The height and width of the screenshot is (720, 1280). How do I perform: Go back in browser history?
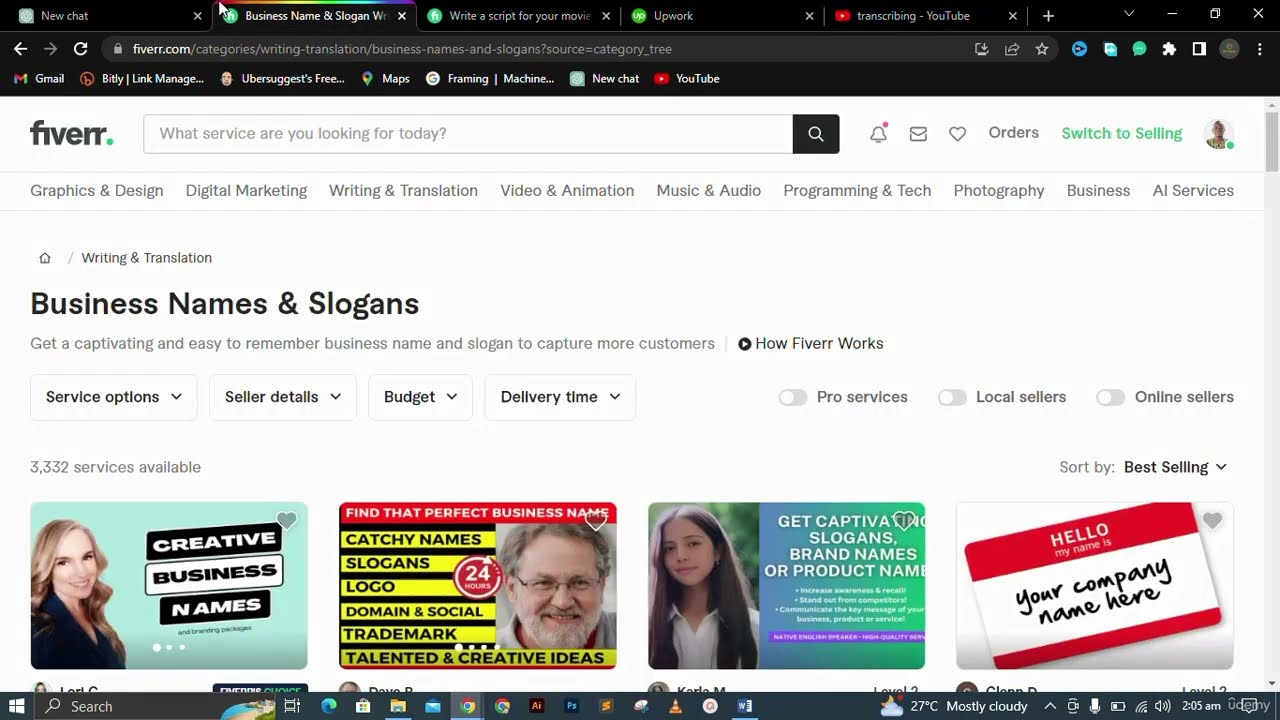21,49
